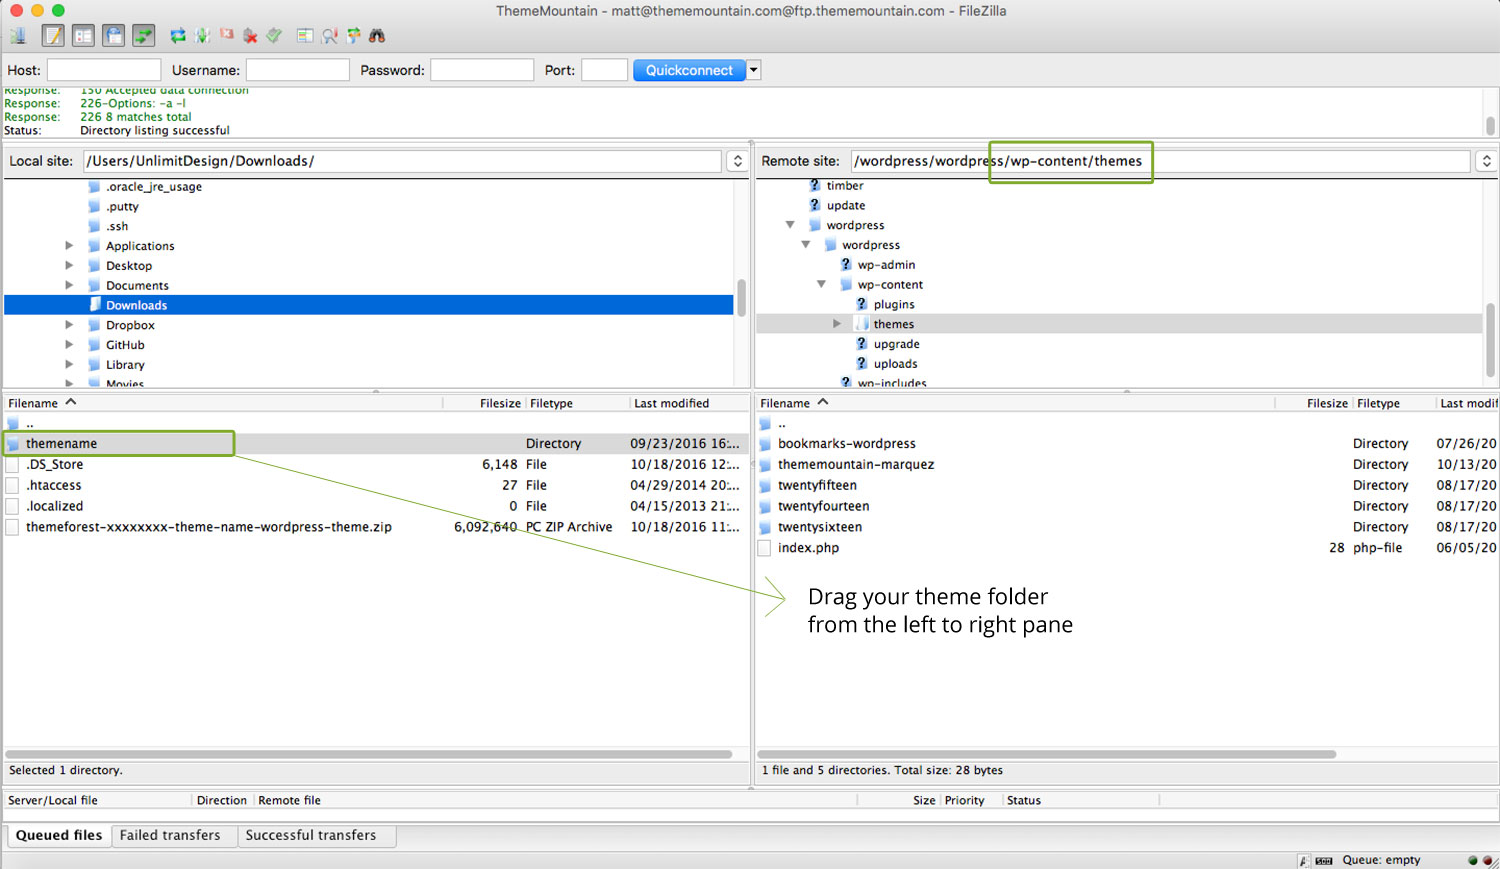Switch to the Successful transfers tab
Screen dimensions: 1500x869
311,835
